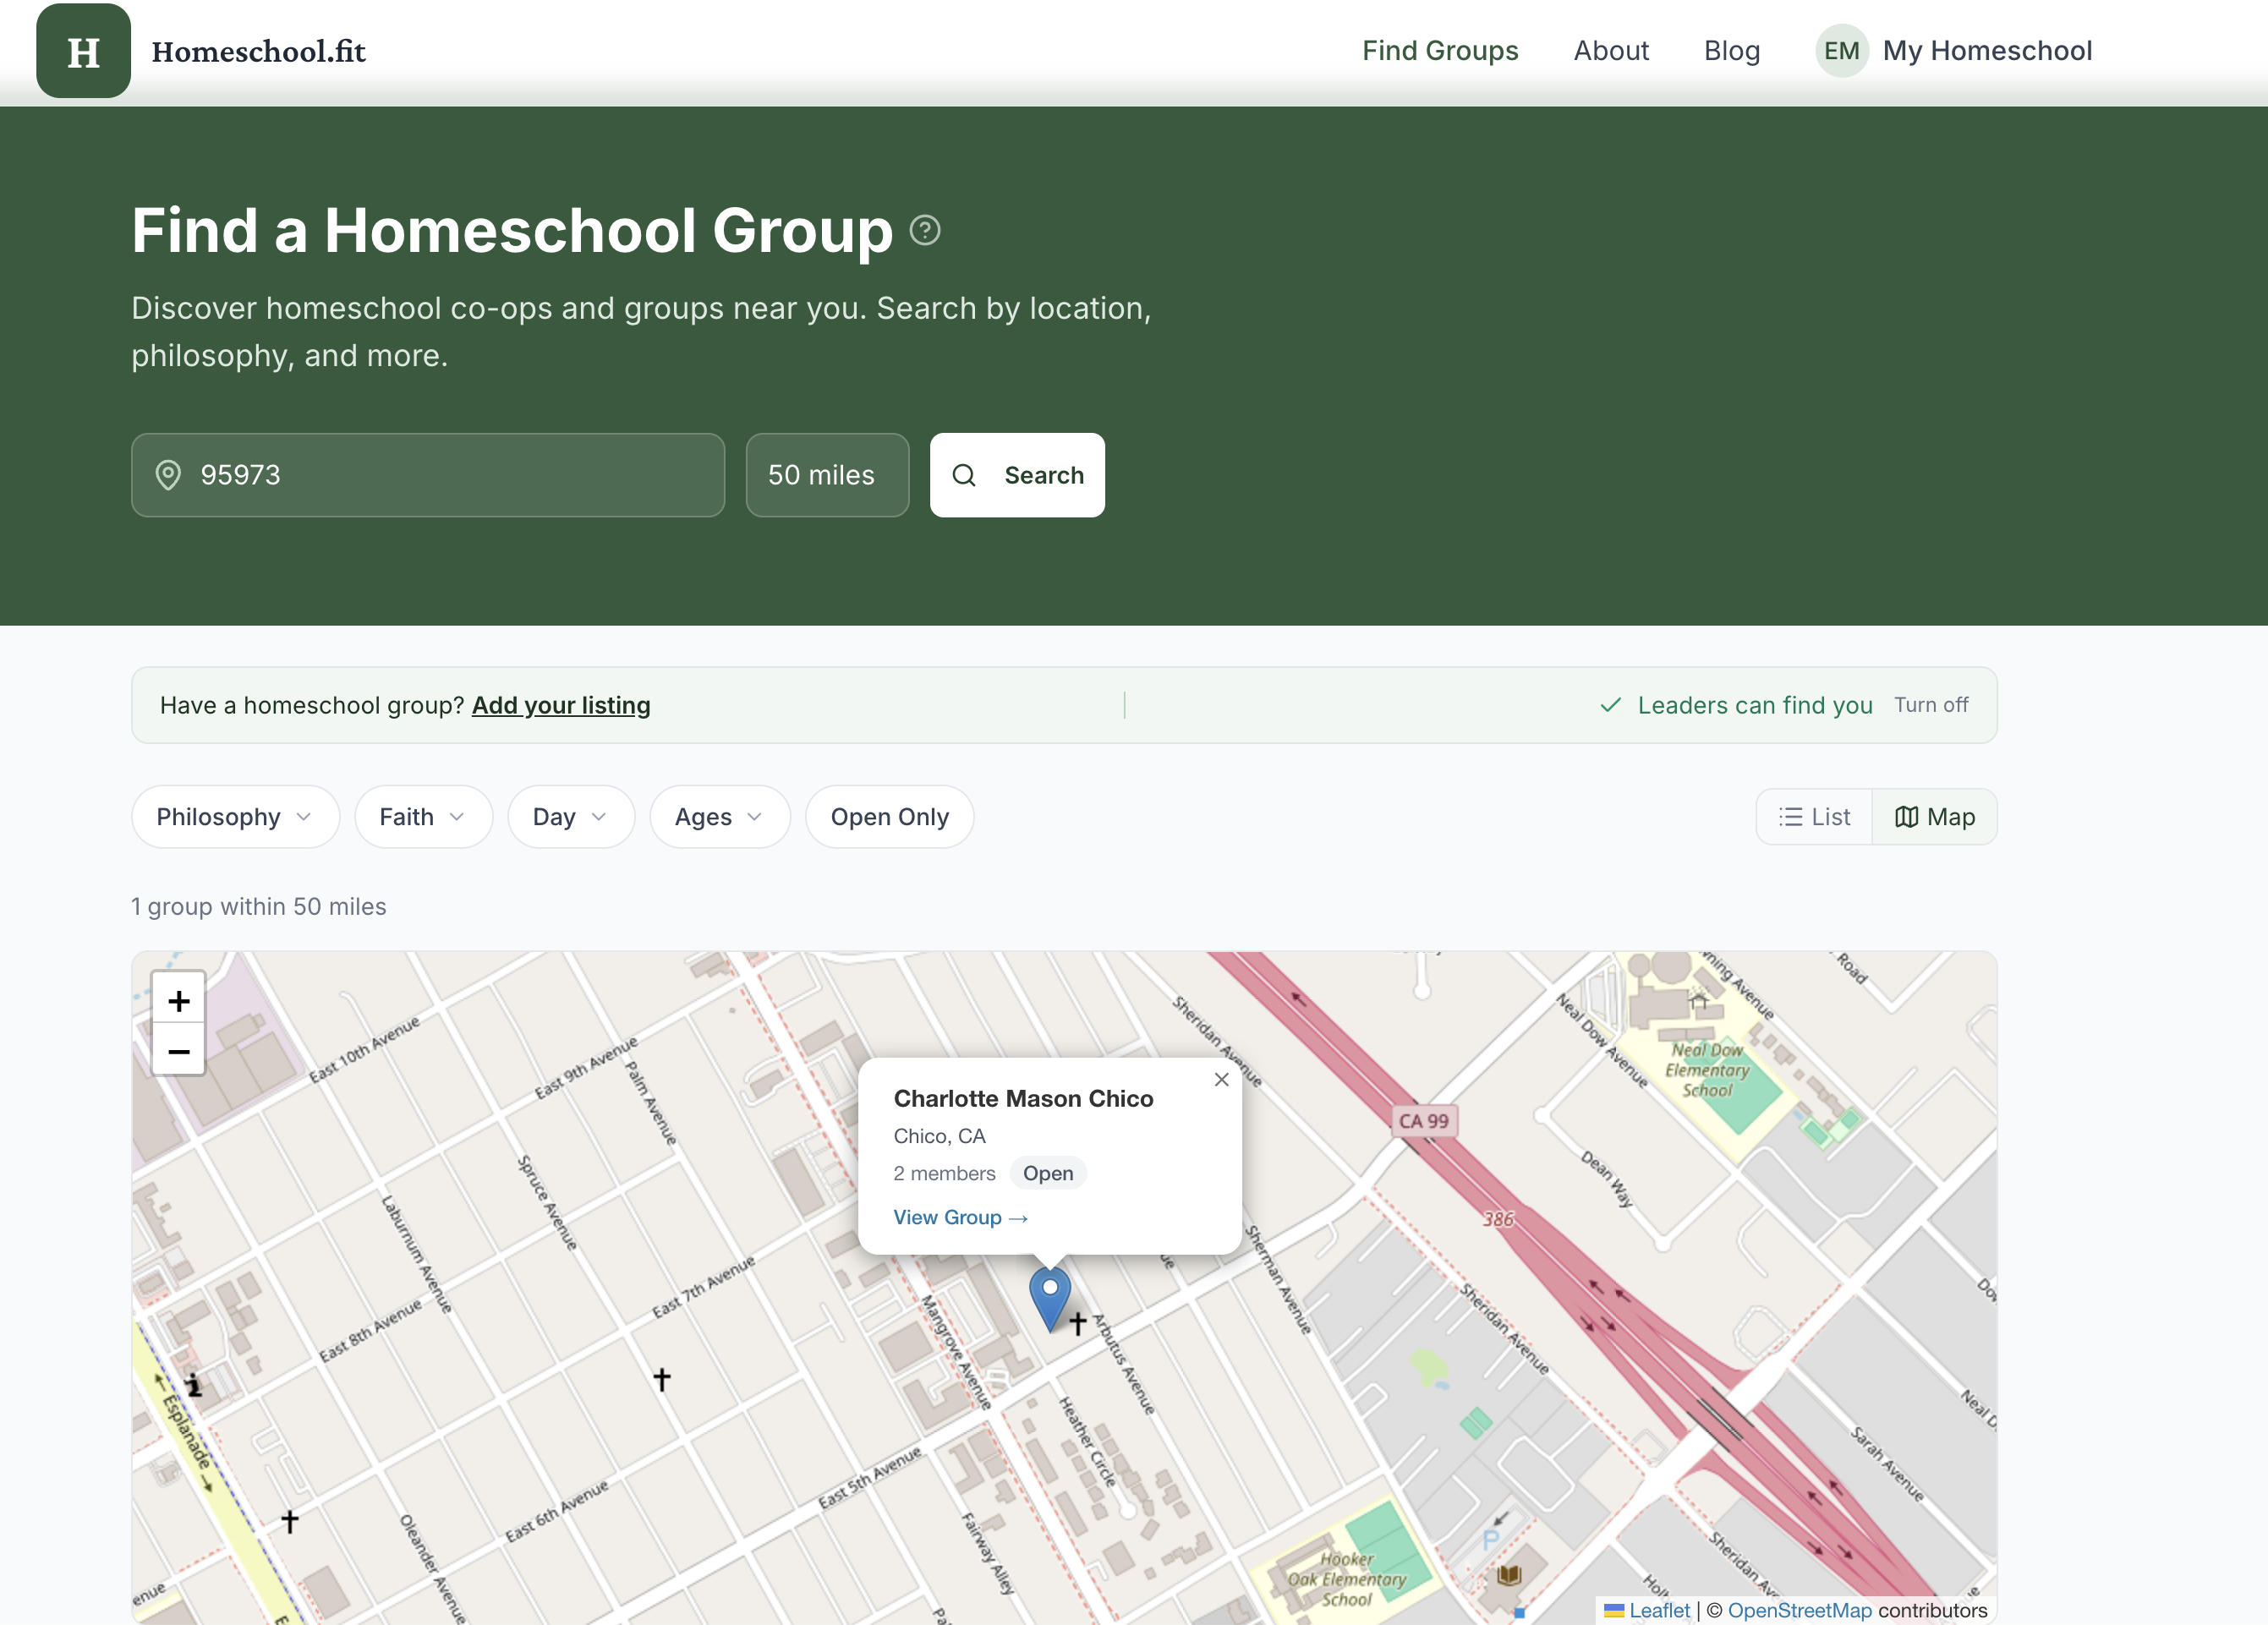Viewport: 2268px width, 1625px height.
Task: Click Charlotte Mason Chico popup title
Action: point(1023,1098)
